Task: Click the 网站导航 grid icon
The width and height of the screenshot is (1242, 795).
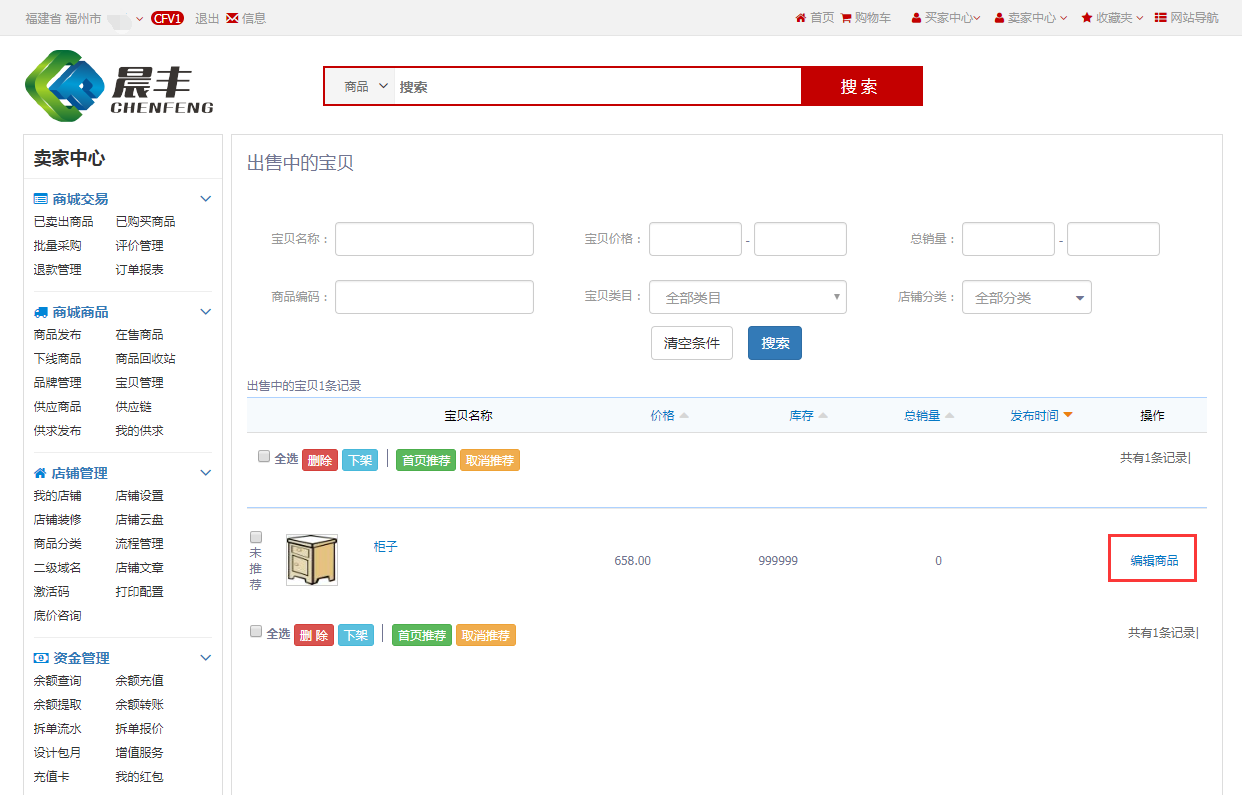Action: tap(1160, 18)
